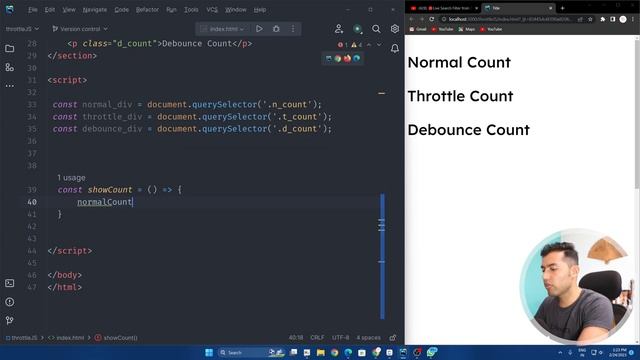Click the 40:18 caret position in status bar

(x=296, y=338)
